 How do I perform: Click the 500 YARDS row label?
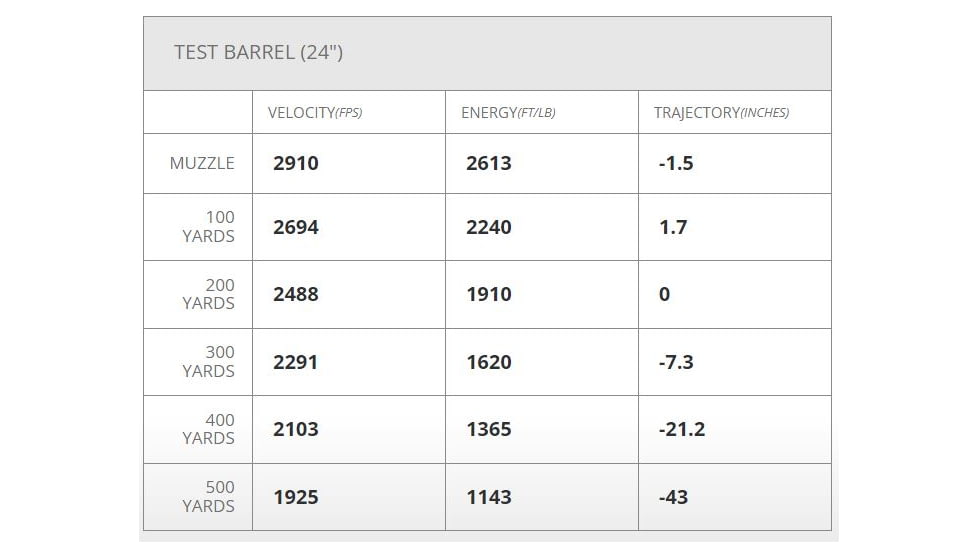coord(208,497)
